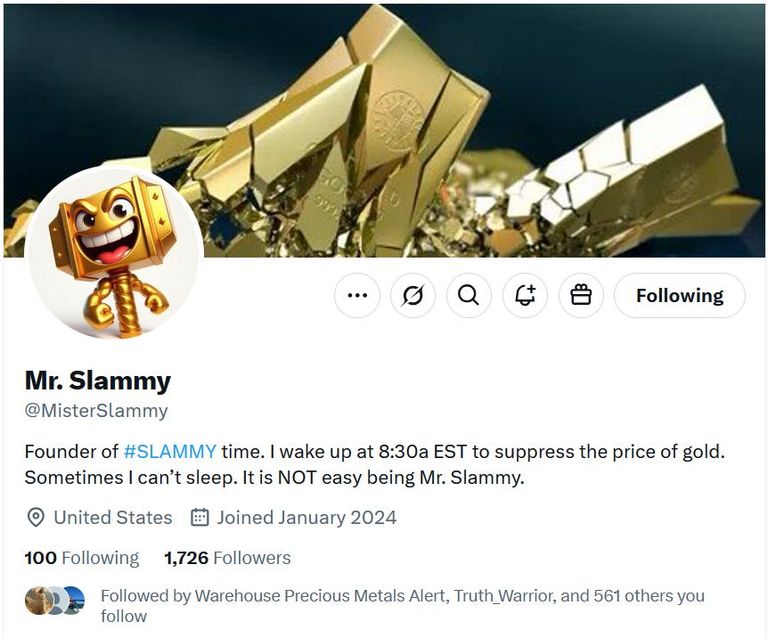Screen dimensions: 768x639
Task: Open Mr. Slammy's profile avatar picture
Action: click(x=113, y=253)
